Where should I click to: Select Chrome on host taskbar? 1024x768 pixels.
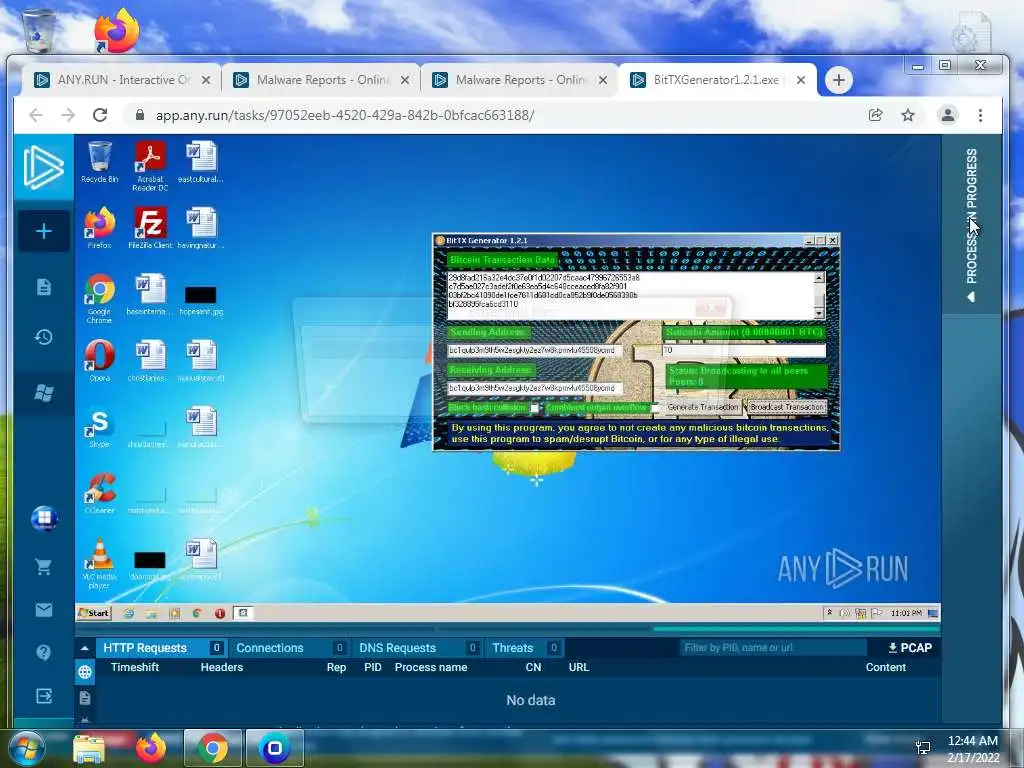tap(213, 748)
